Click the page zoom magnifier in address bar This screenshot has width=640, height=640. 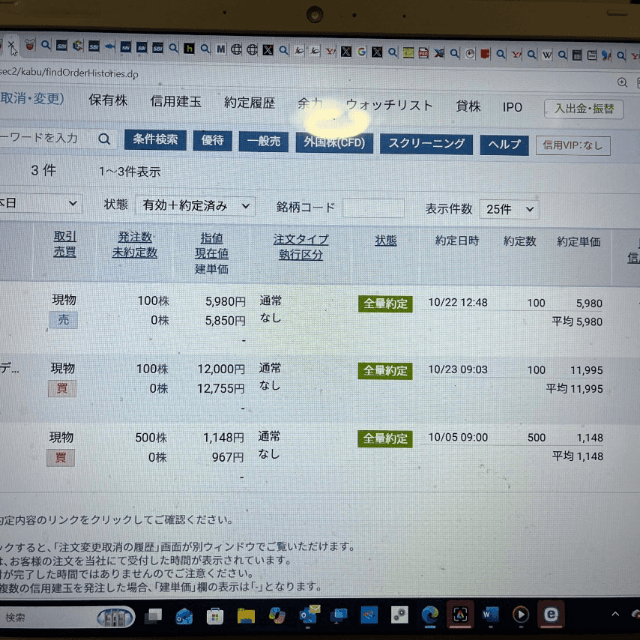click(622, 82)
